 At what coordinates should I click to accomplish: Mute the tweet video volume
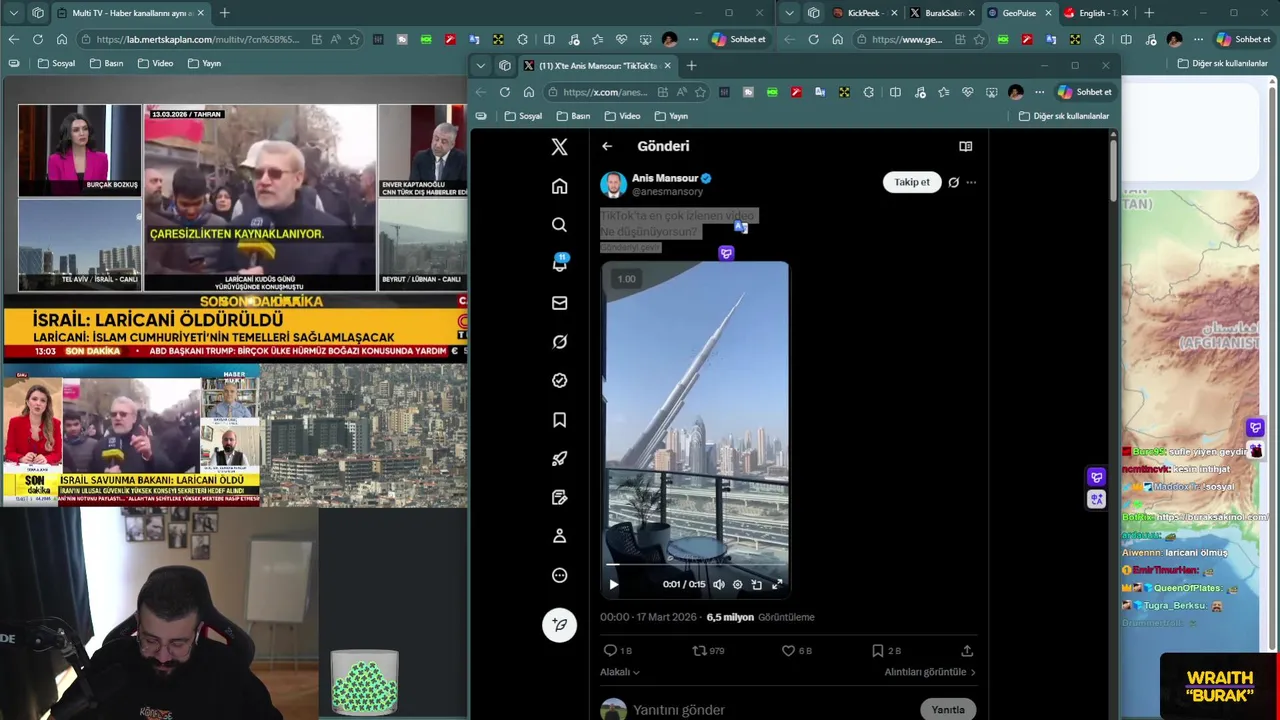pos(718,585)
